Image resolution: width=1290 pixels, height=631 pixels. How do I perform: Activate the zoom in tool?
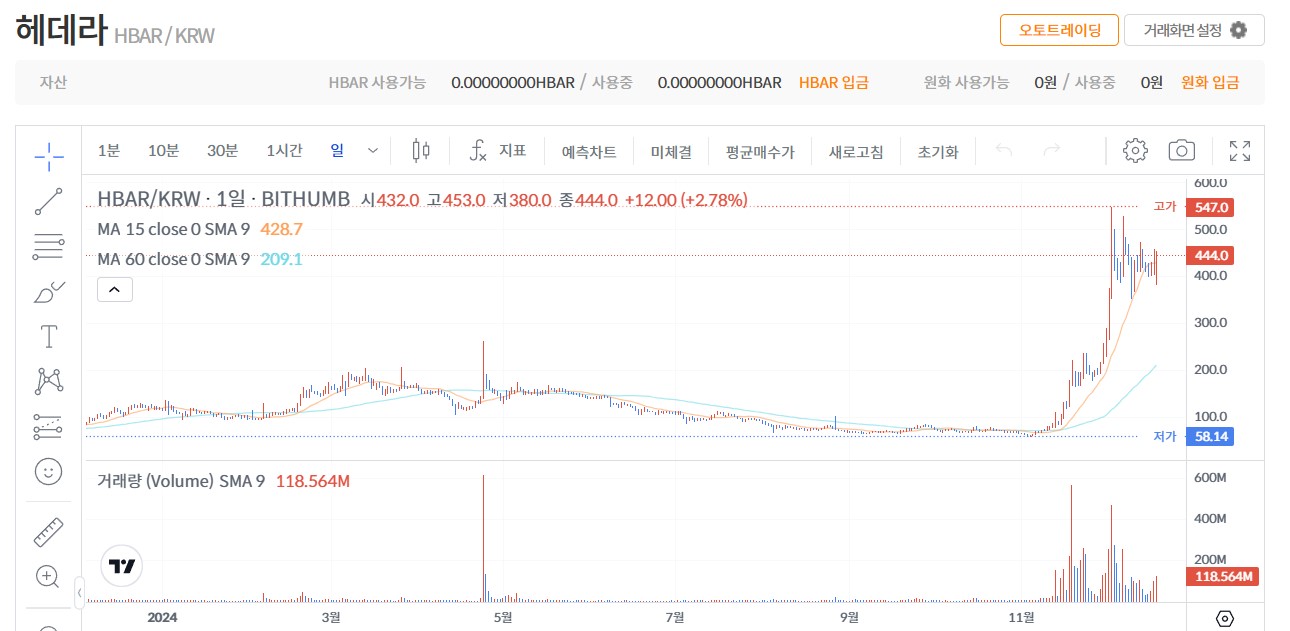point(48,577)
